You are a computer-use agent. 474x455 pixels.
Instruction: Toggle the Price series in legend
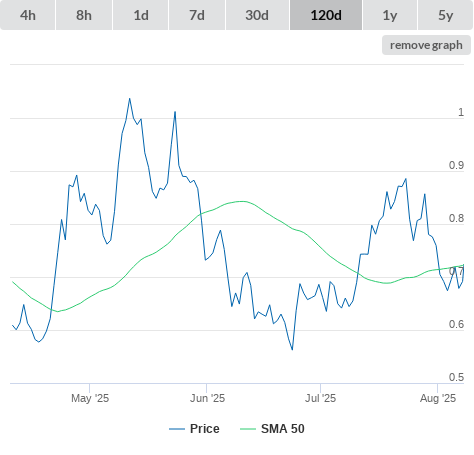coord(194,429)
